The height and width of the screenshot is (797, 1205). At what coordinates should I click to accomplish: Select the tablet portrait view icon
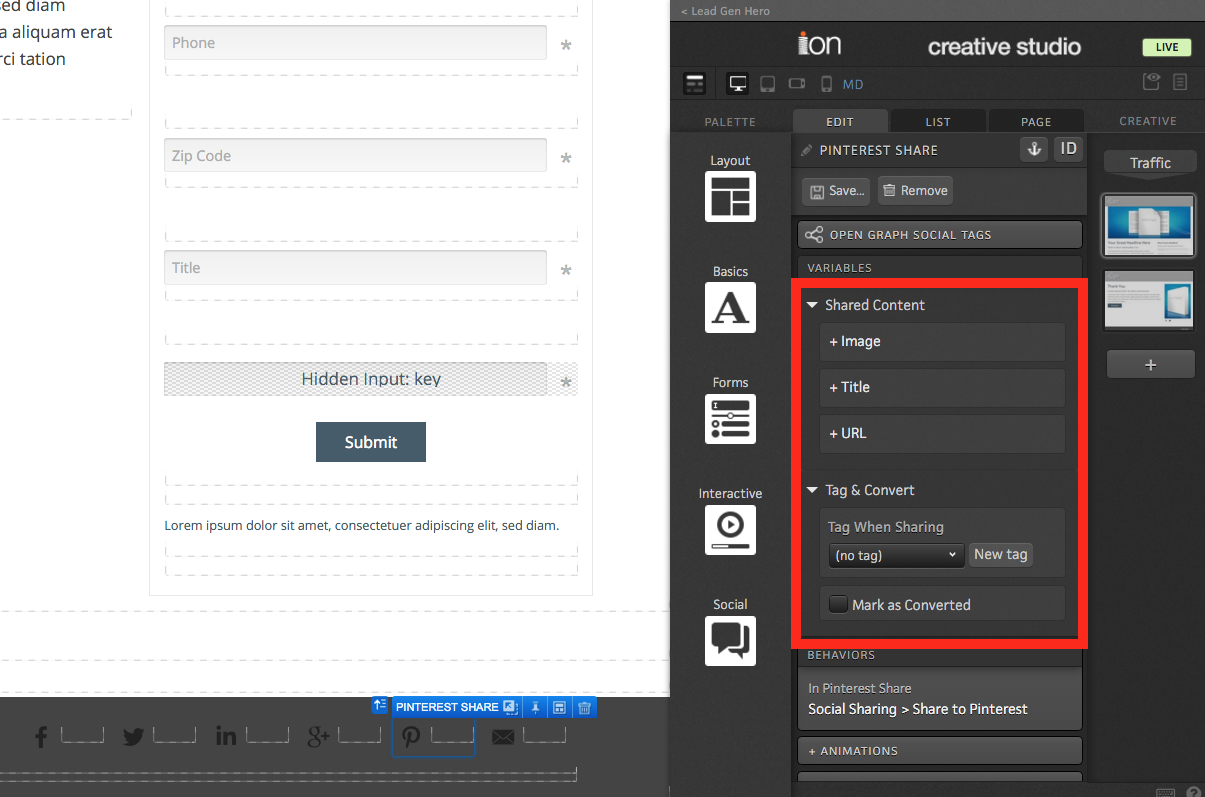click(768, 84)
